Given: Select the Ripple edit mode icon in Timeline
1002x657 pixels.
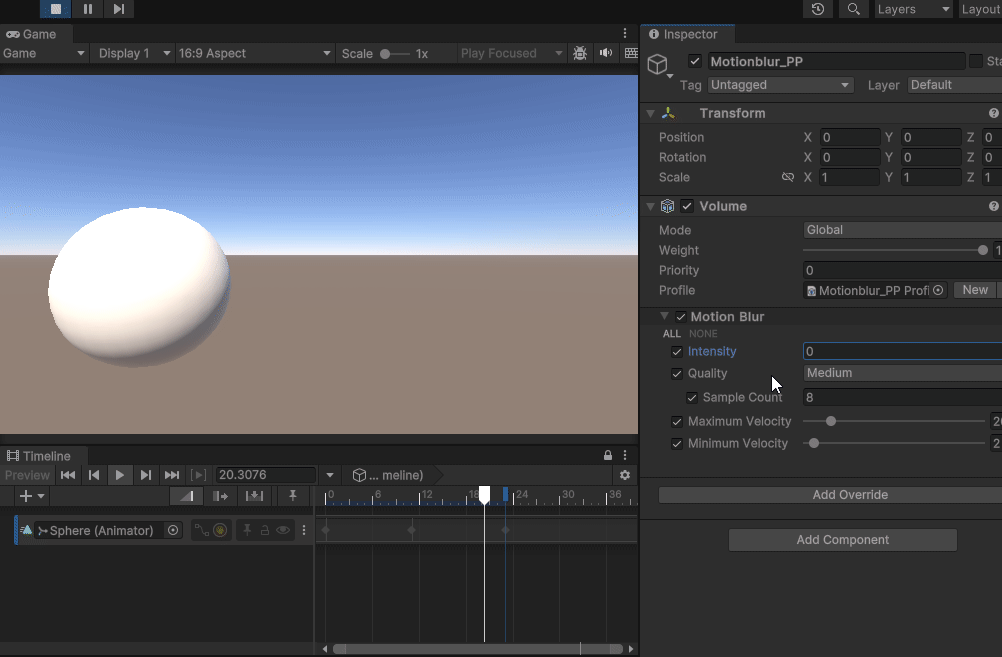Looking at the screenshot, I should click(x=220, y=495).
